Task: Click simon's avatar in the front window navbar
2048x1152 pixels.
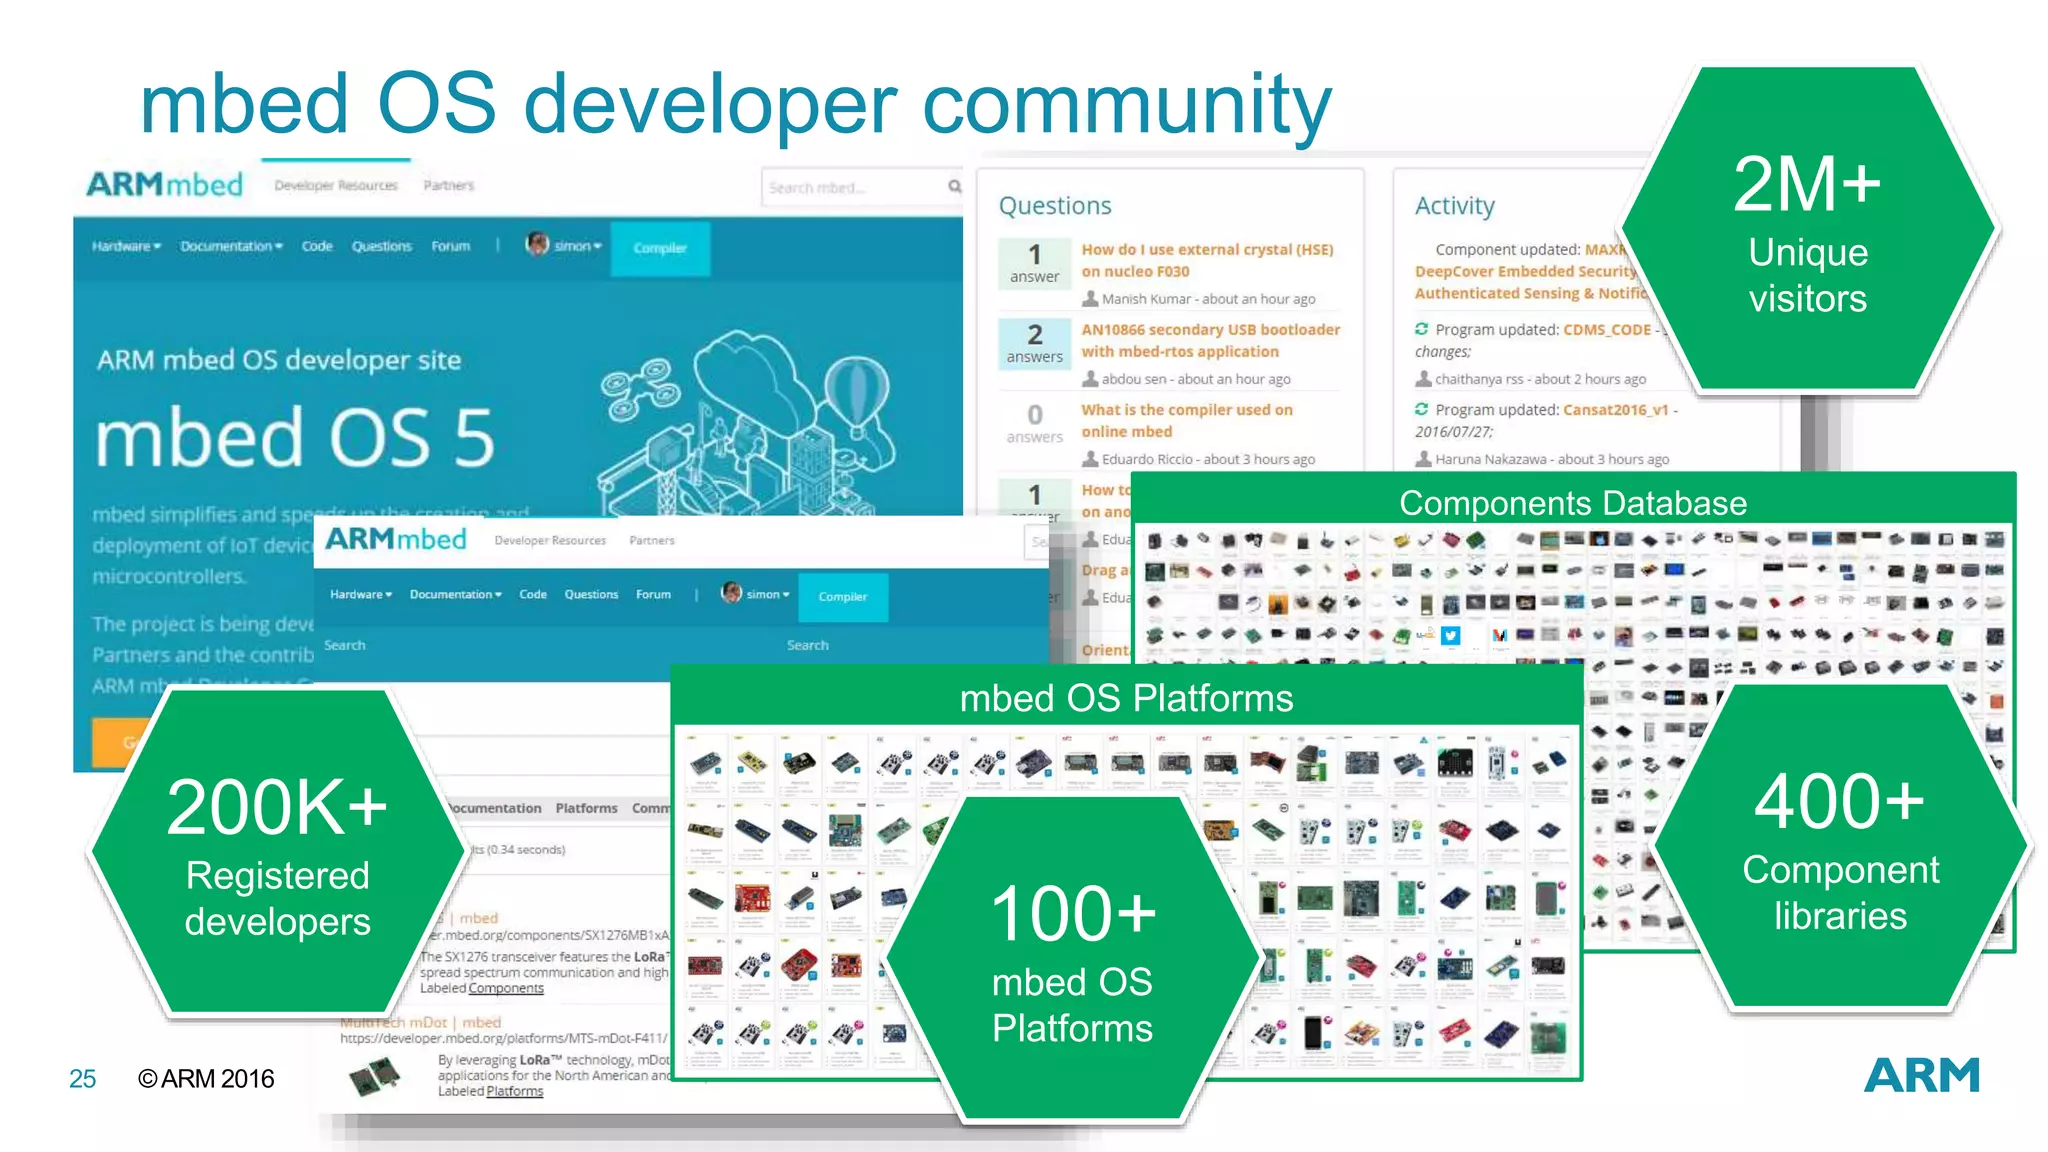Action: 732,593
